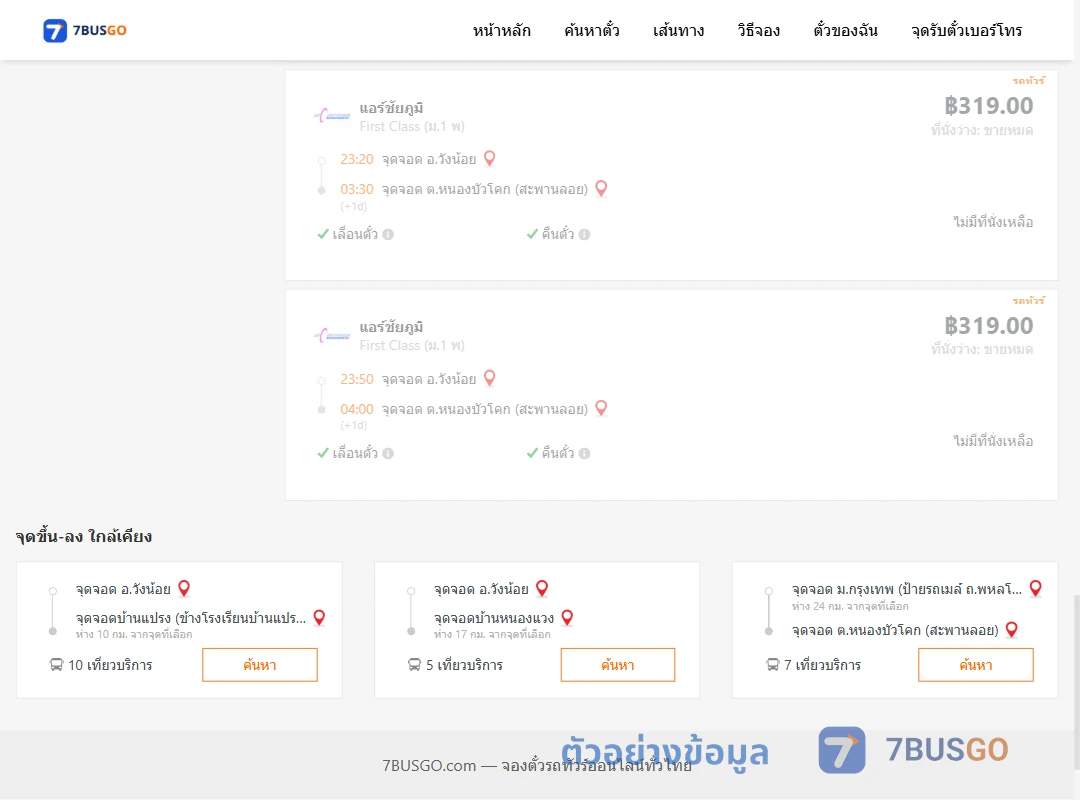This screenshot has height=800, width=1080.
Task: Click First Class (ม.1 พ) on 23:20 trip
Action: [412, 127]
